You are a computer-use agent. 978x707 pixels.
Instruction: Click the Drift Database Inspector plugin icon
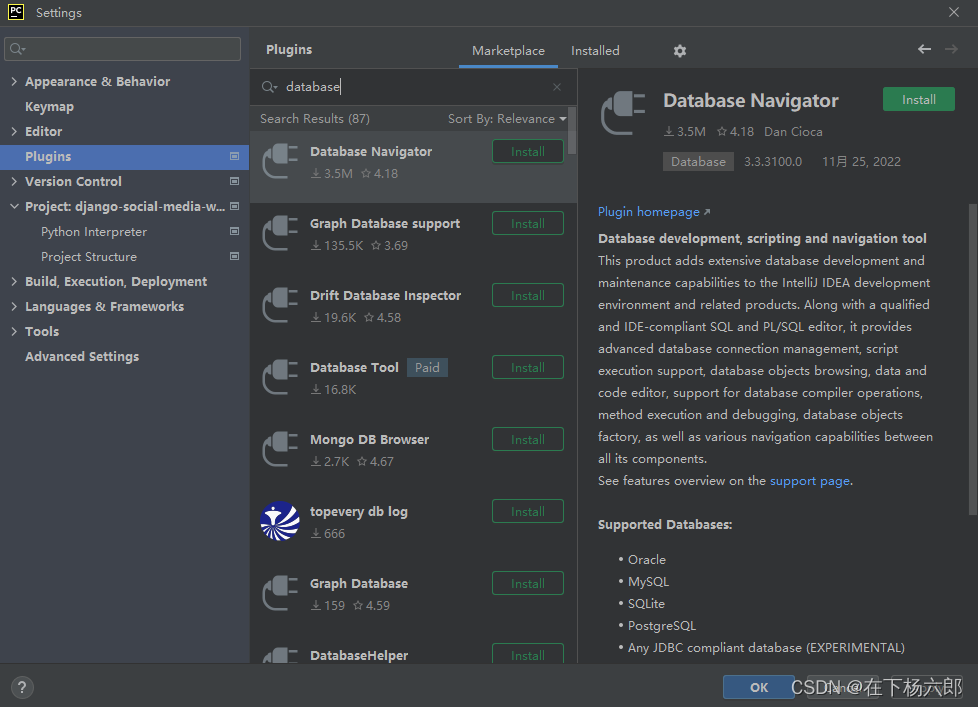(280, 305)
